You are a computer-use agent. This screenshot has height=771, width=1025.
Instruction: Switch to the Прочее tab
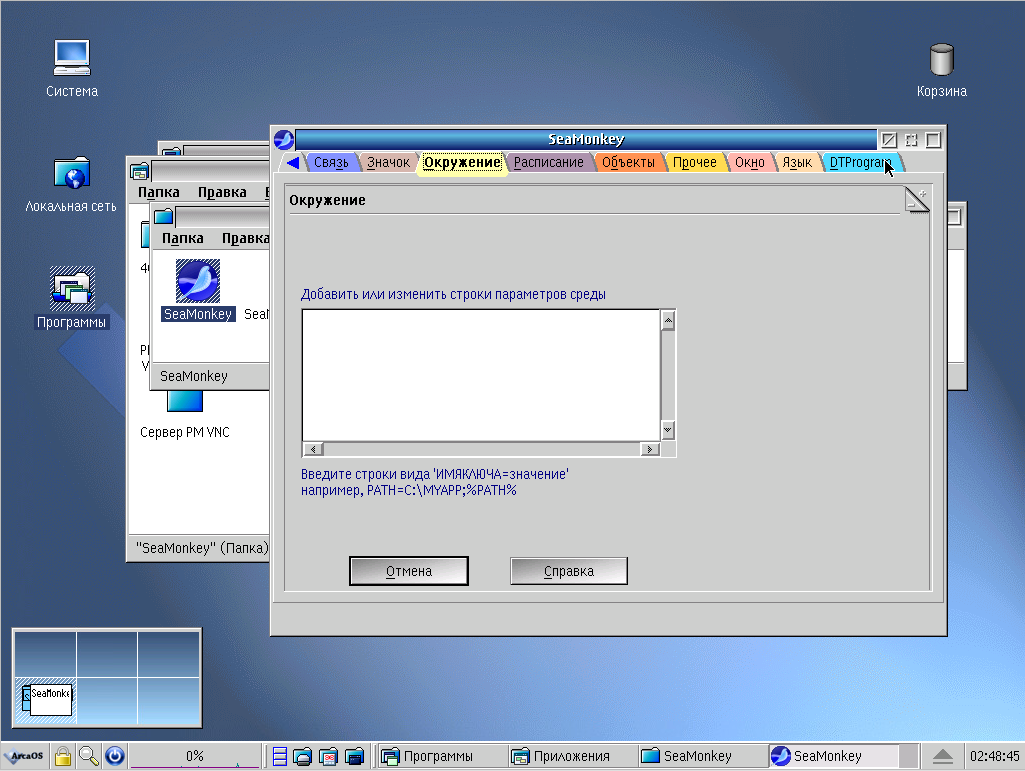(x=695, y=162)
